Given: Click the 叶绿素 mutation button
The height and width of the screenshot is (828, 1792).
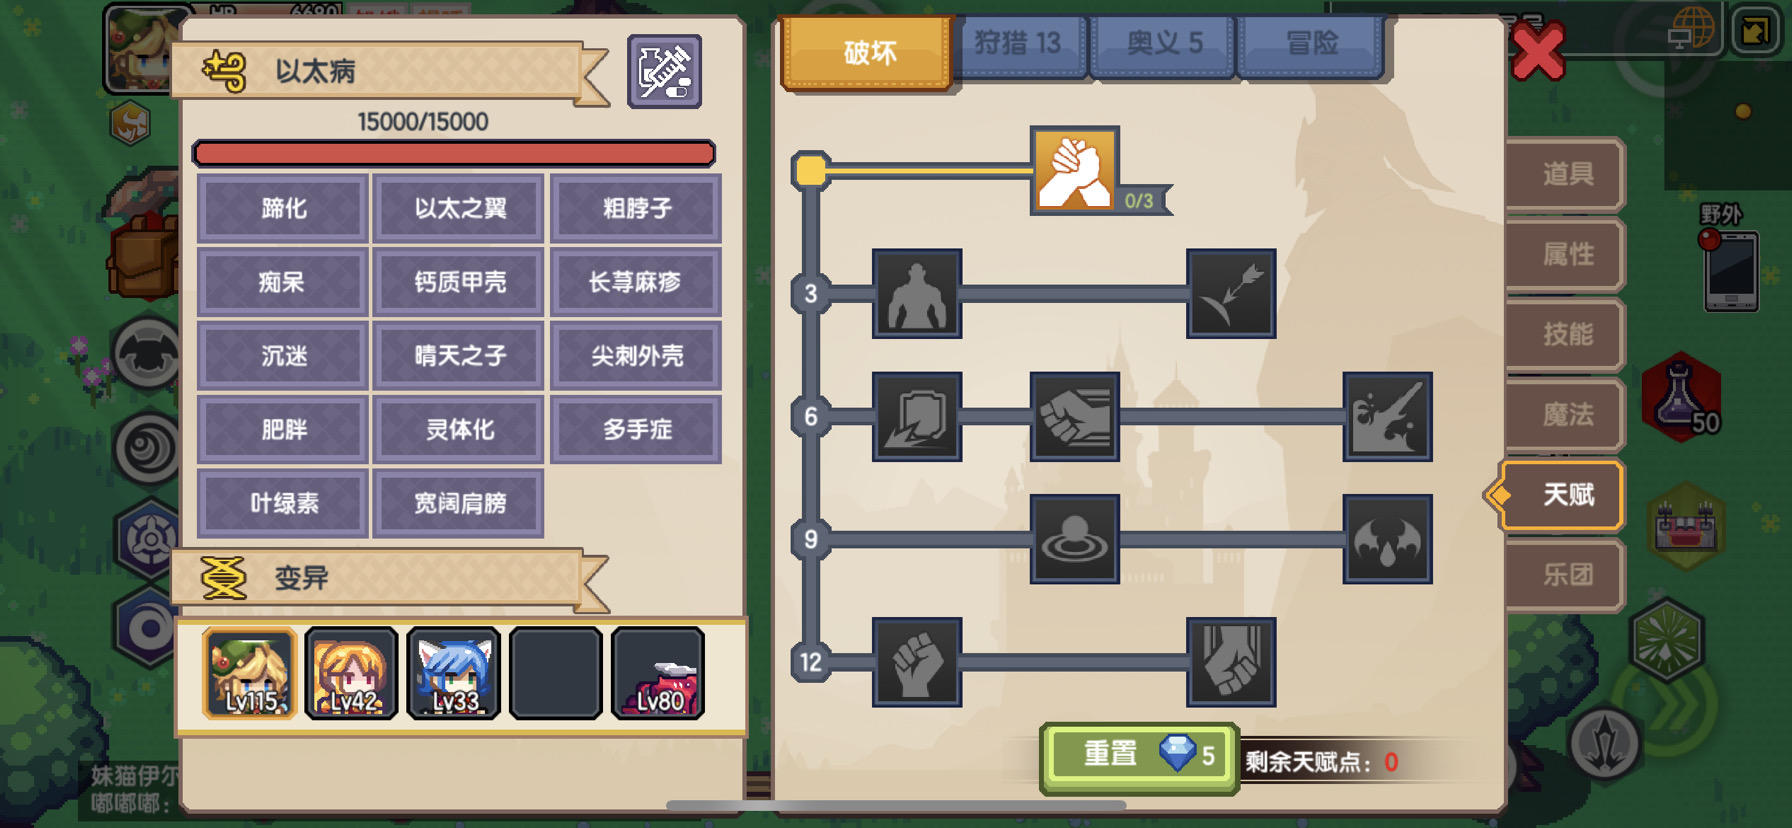Looking at the screenshot, I should point(283,503).
